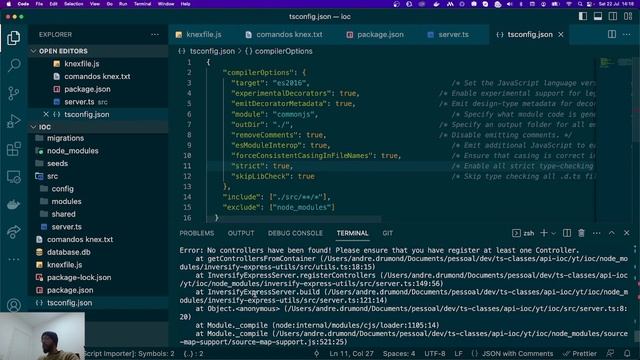This screenshot has height=360, width=640.
Task: Change end of line sequence LF
Action: coord(458,353)
